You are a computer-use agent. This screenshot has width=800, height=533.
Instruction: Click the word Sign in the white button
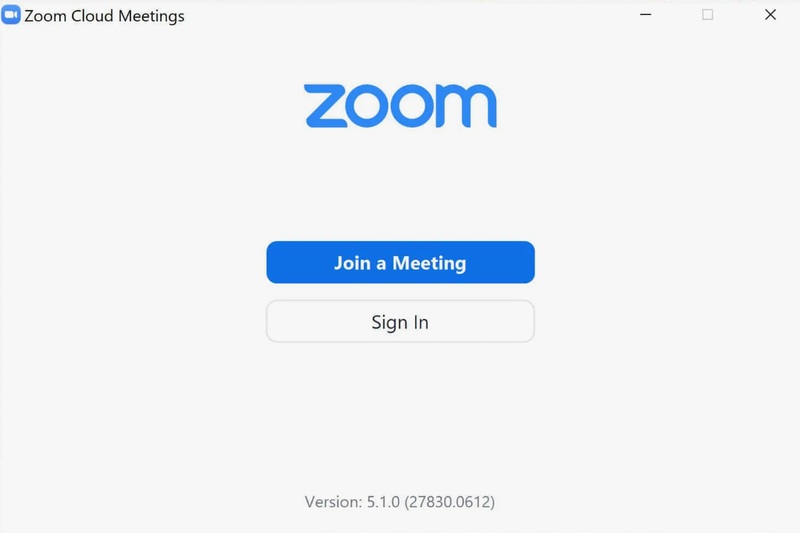[389, 323]
